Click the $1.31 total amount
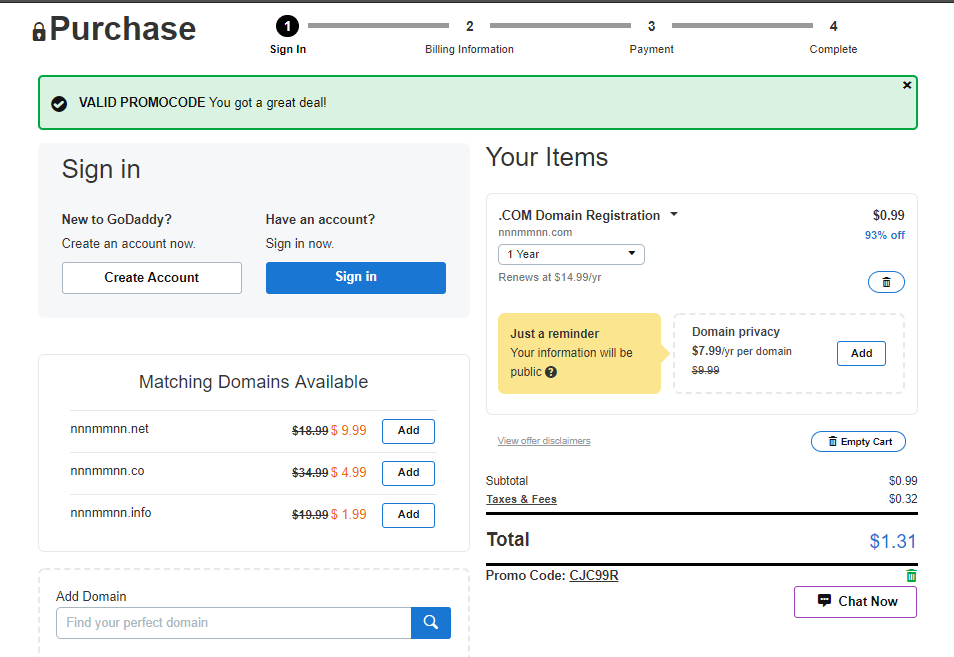The height and width of the screenshot is (657, 954). click(893, 541)
